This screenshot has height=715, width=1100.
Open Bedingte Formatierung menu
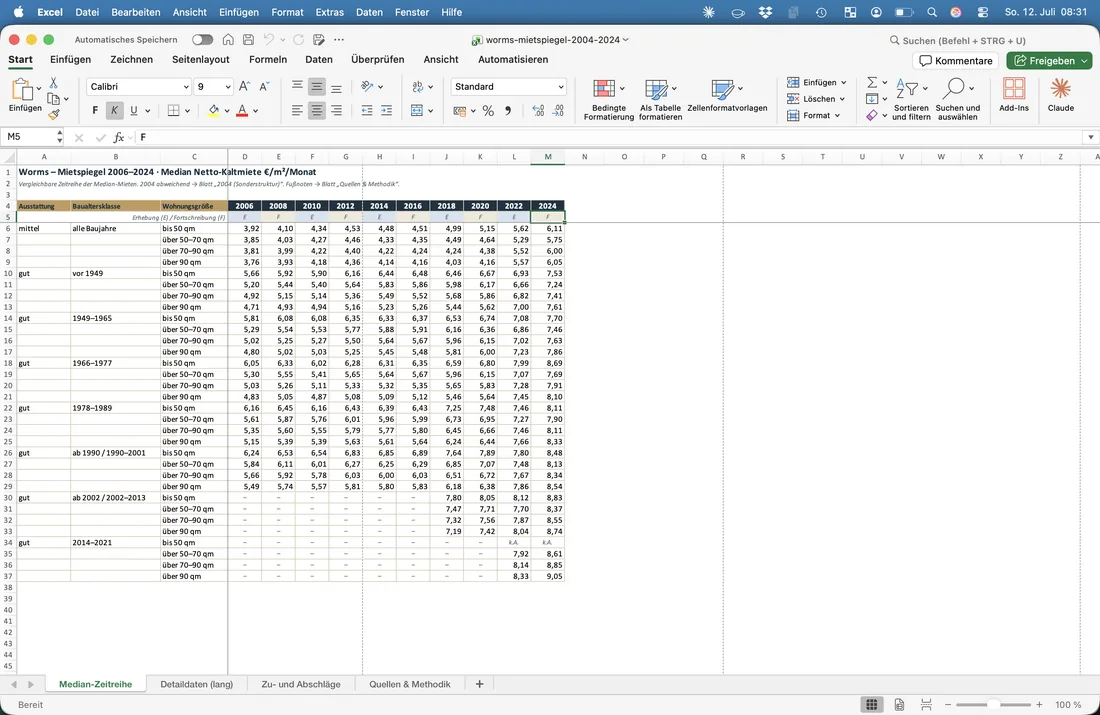click(x=608, y=99)
